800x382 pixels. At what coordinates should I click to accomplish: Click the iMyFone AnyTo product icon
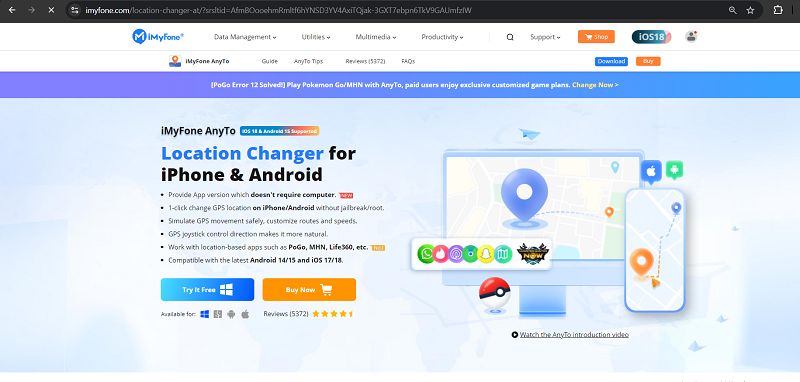175,61
